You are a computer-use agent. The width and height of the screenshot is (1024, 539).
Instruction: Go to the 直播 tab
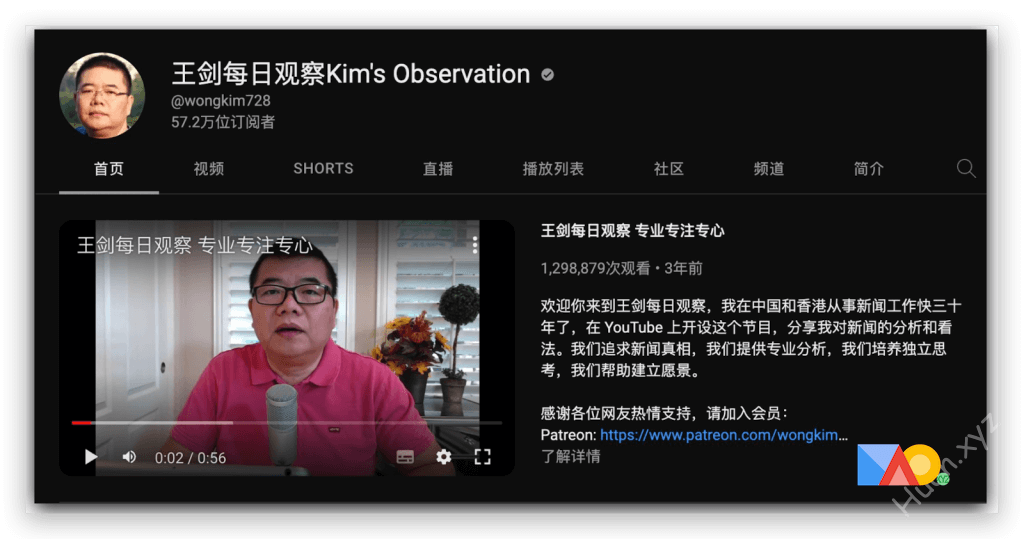coord(438,169)
